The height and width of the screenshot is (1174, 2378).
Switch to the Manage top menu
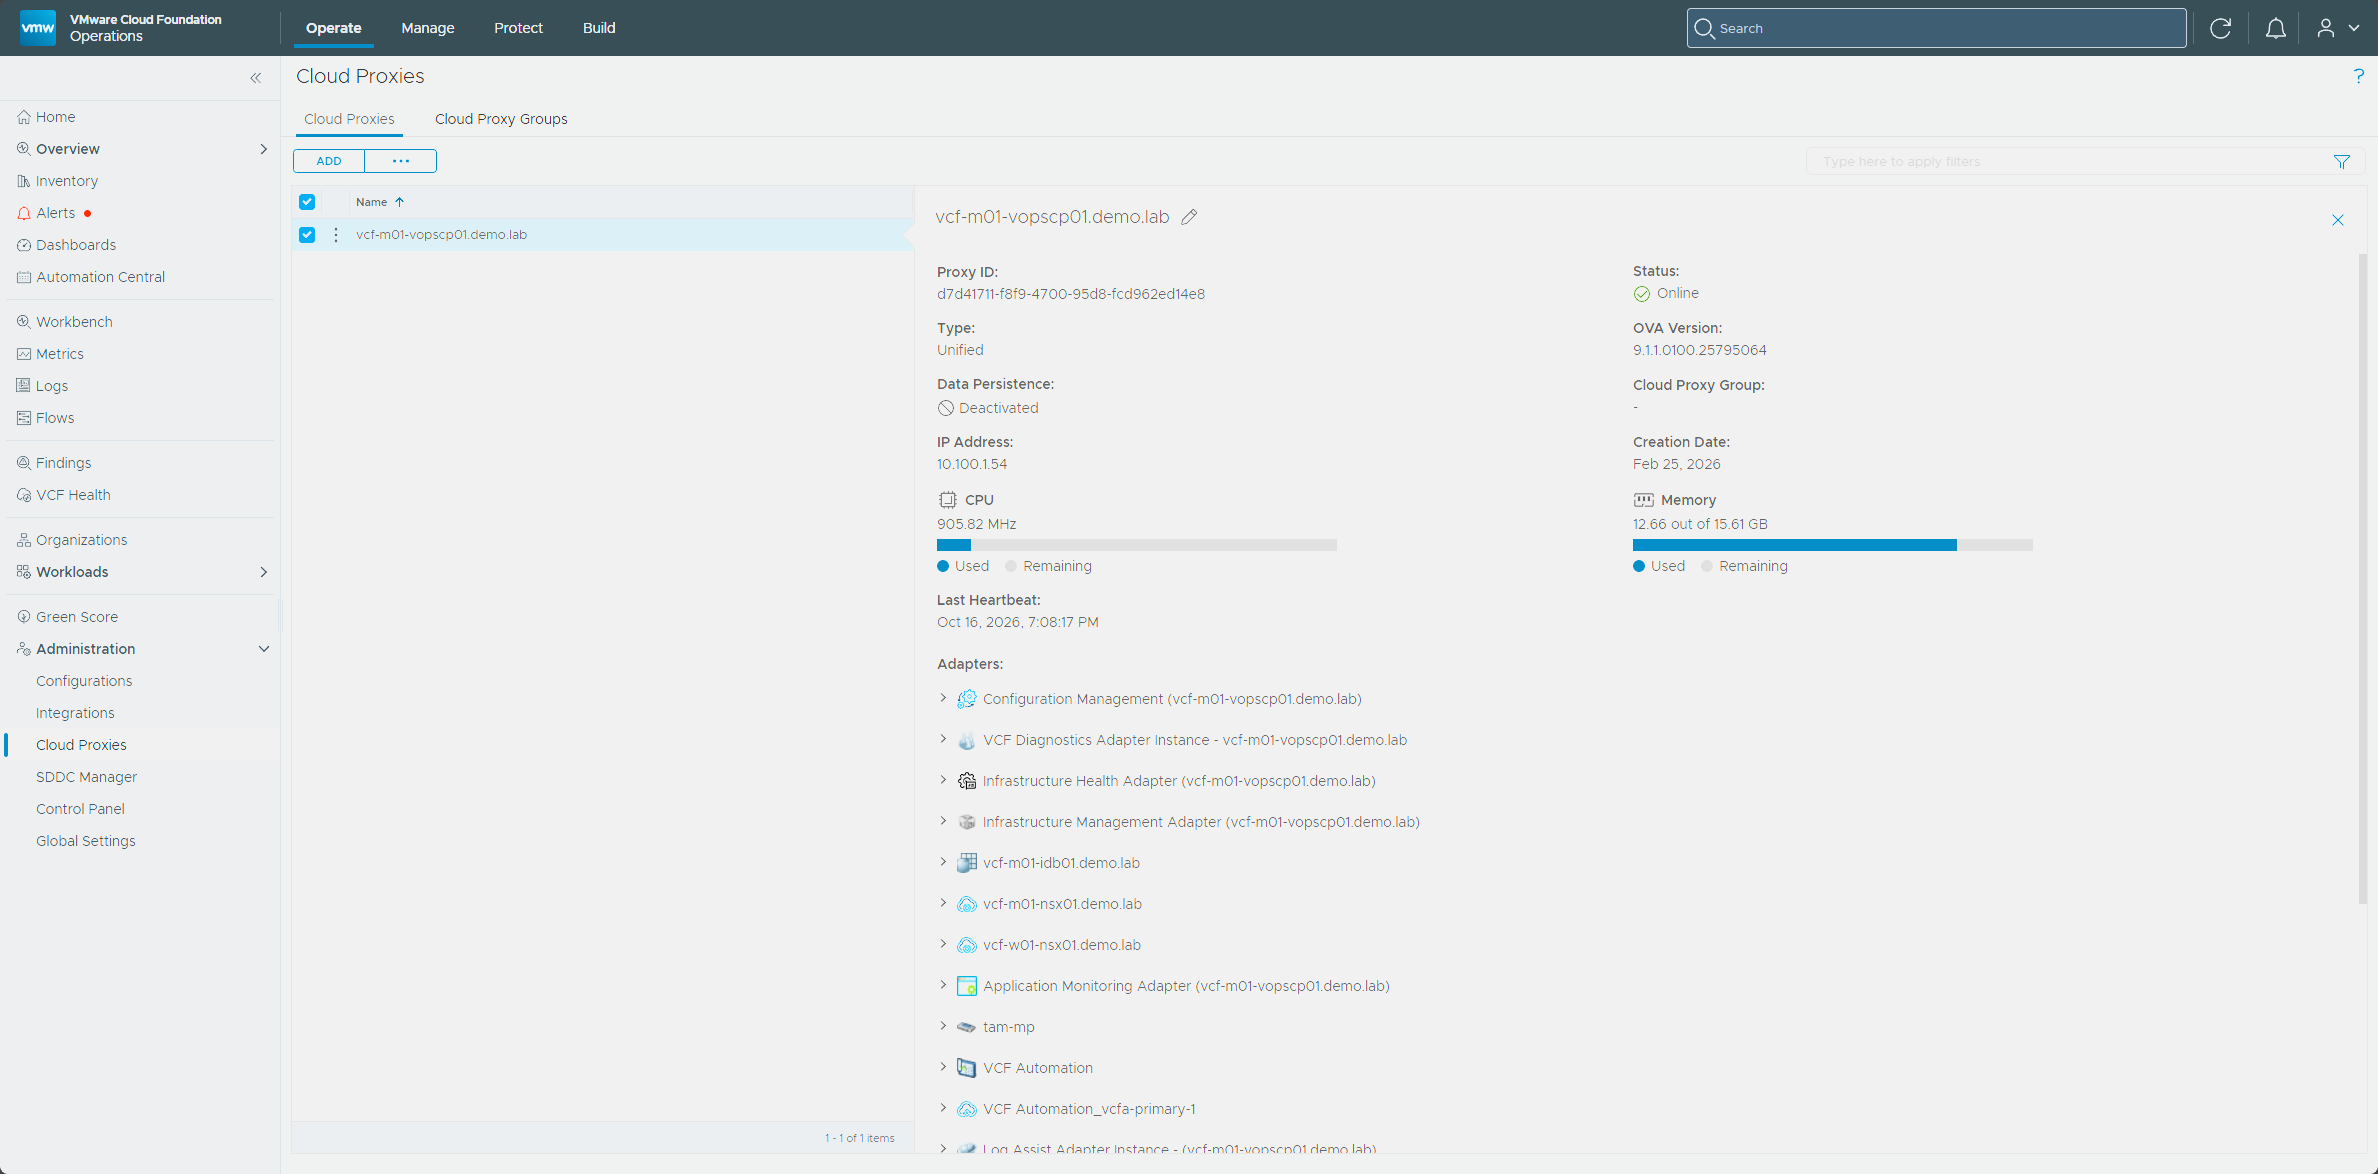click(x=428, y=28)
